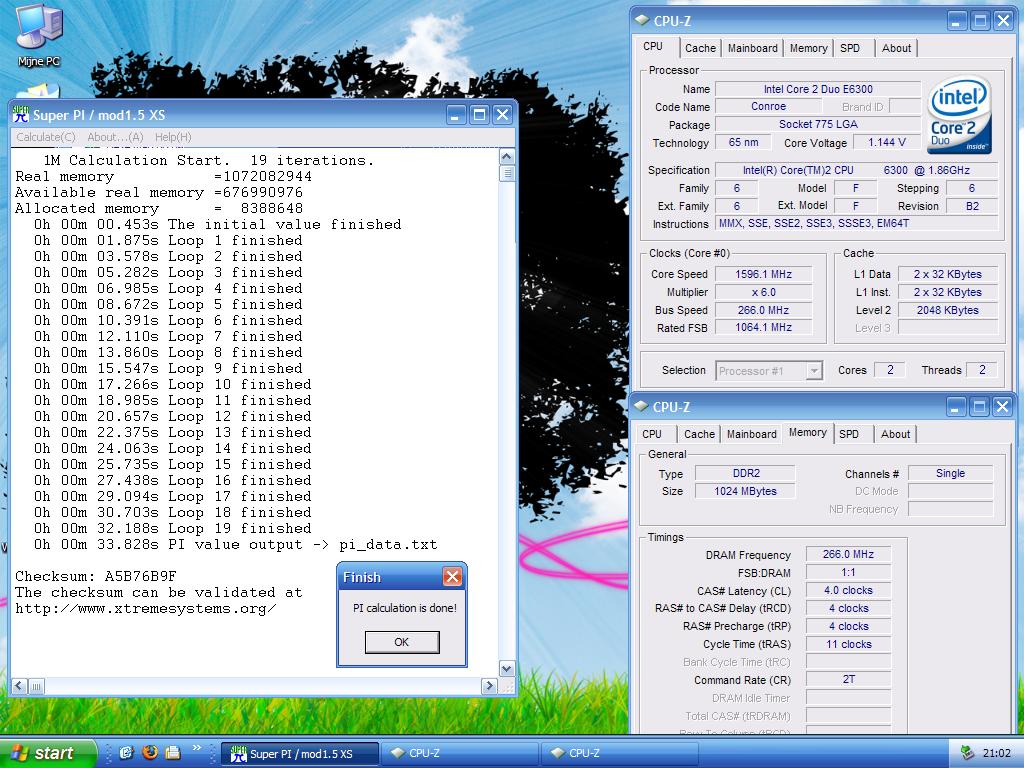
Task: Switch to Super PI taskbar button
Action: click(x=300, y=754)
